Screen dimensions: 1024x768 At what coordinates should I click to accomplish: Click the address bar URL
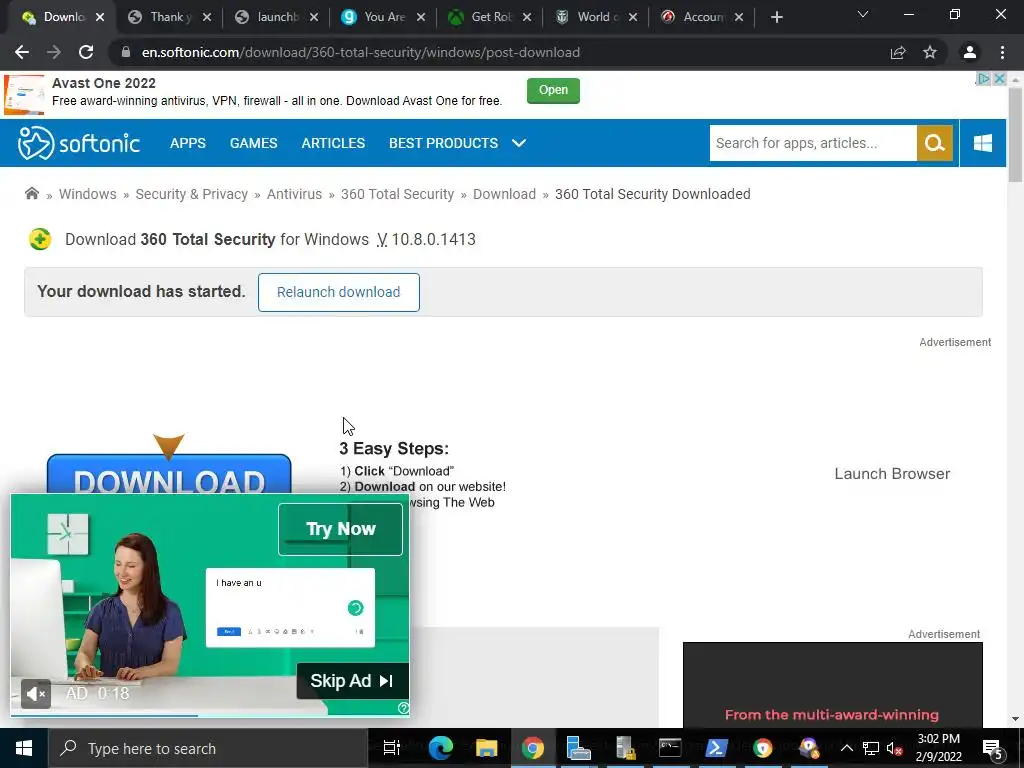tap(360, 52)
